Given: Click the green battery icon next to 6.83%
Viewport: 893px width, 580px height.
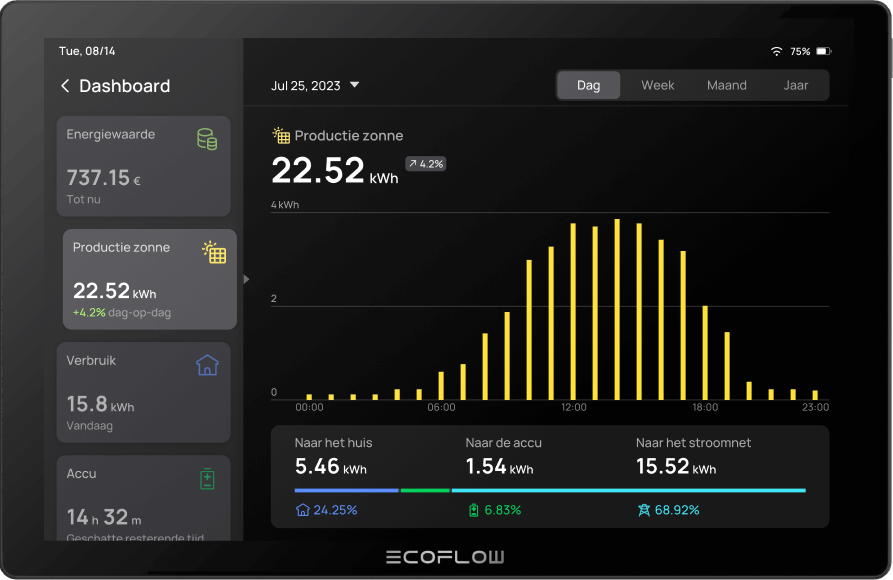Looking at the screenshot, I should (x=474, y=510).
